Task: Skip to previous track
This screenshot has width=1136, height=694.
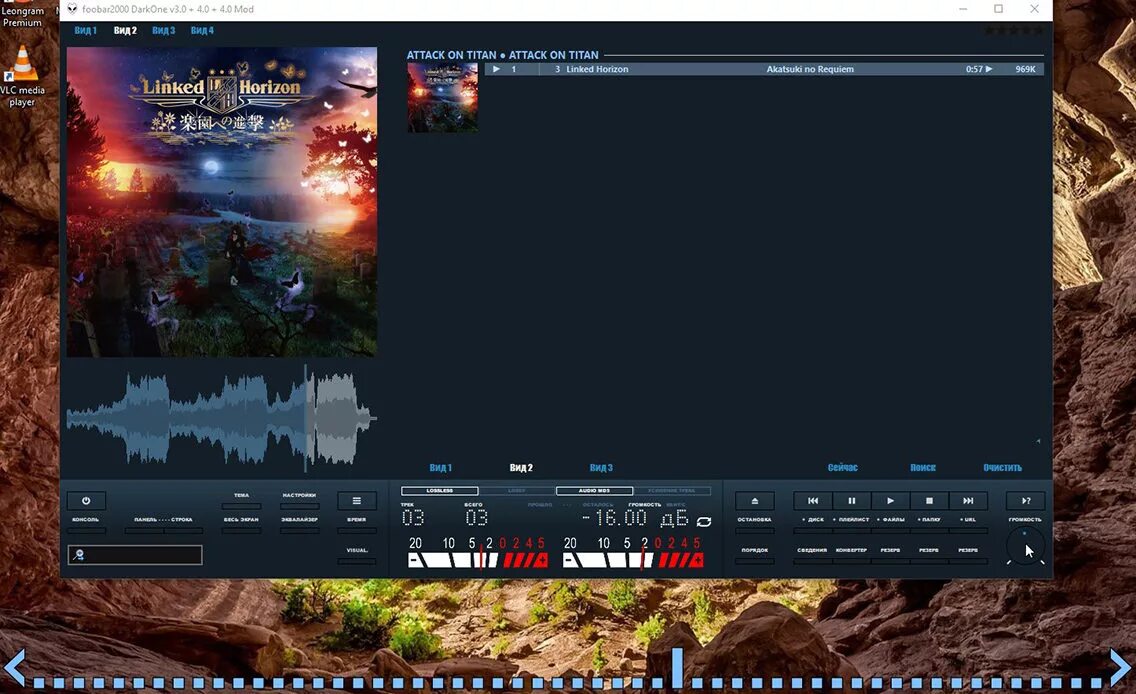Action: point(813,501)
